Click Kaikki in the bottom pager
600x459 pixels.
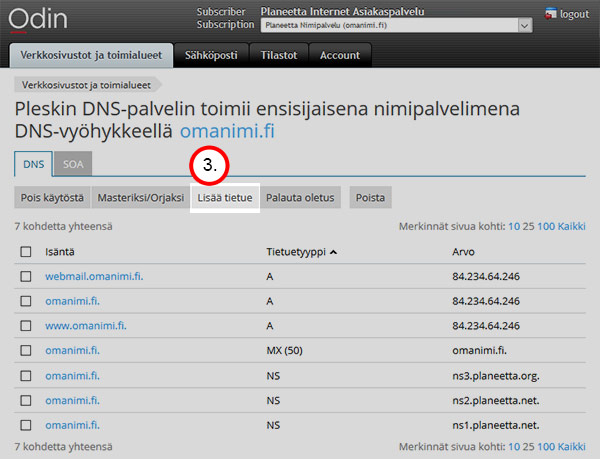click(572, 446)
